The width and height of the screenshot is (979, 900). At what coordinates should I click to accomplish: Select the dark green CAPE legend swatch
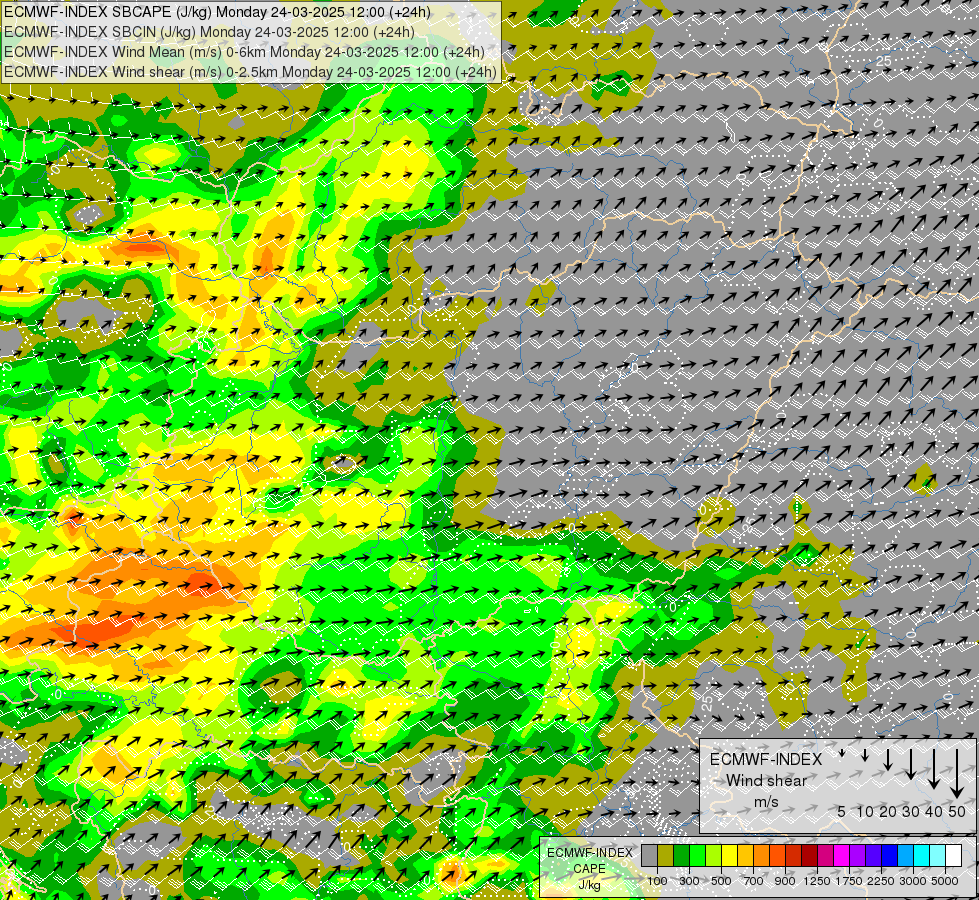[x=682, y=856]
